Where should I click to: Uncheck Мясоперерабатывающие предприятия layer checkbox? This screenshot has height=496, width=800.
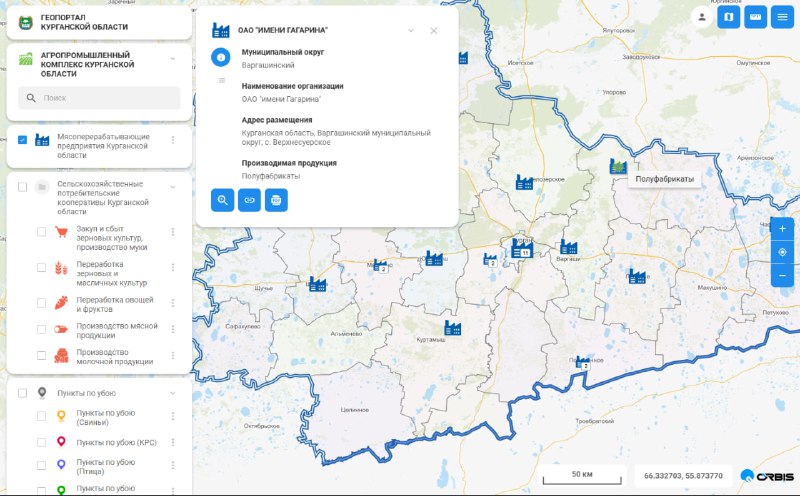(22, 140)
